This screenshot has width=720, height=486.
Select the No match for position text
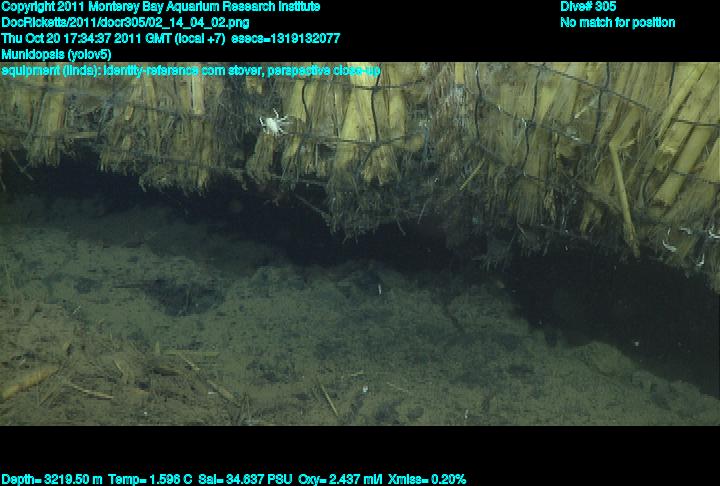pos(618,23)
